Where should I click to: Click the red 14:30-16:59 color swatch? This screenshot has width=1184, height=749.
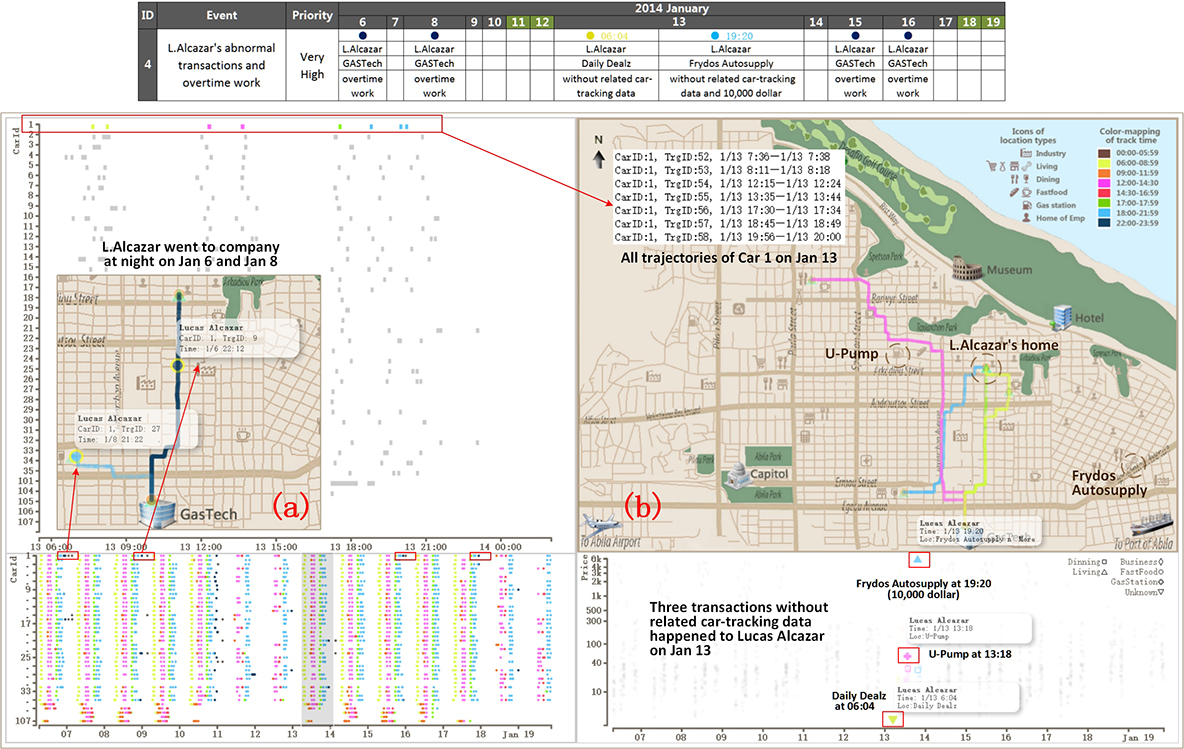(x=1104, y=193)
